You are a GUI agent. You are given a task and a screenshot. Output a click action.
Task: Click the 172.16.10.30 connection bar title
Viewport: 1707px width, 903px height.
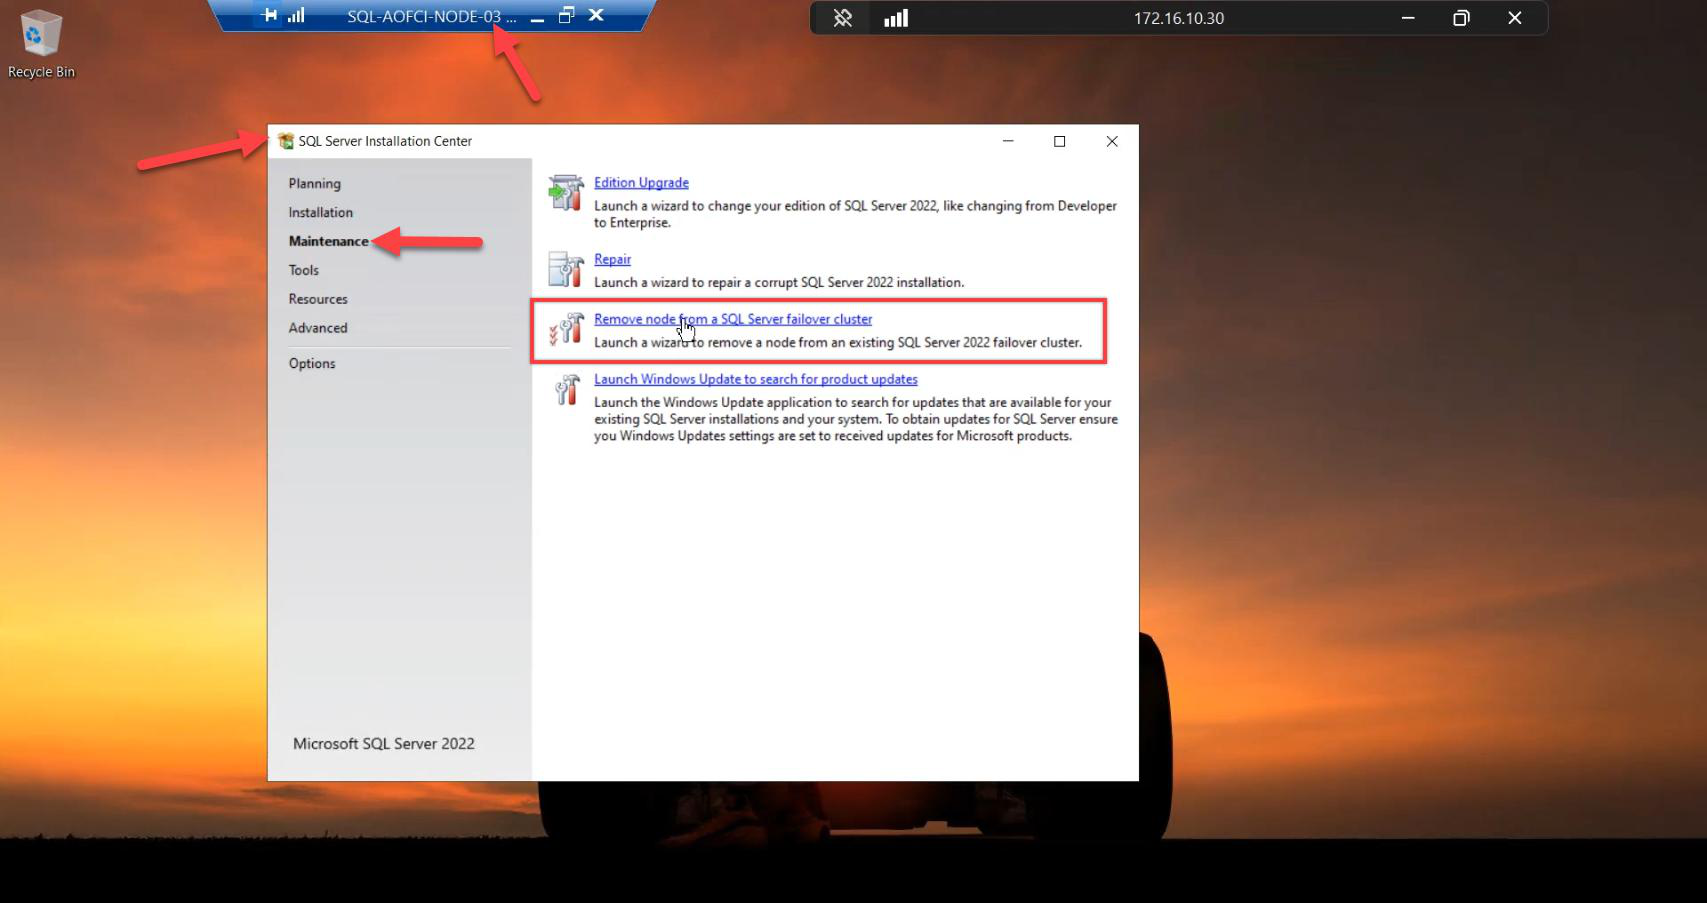click(x=1179, y=18)
